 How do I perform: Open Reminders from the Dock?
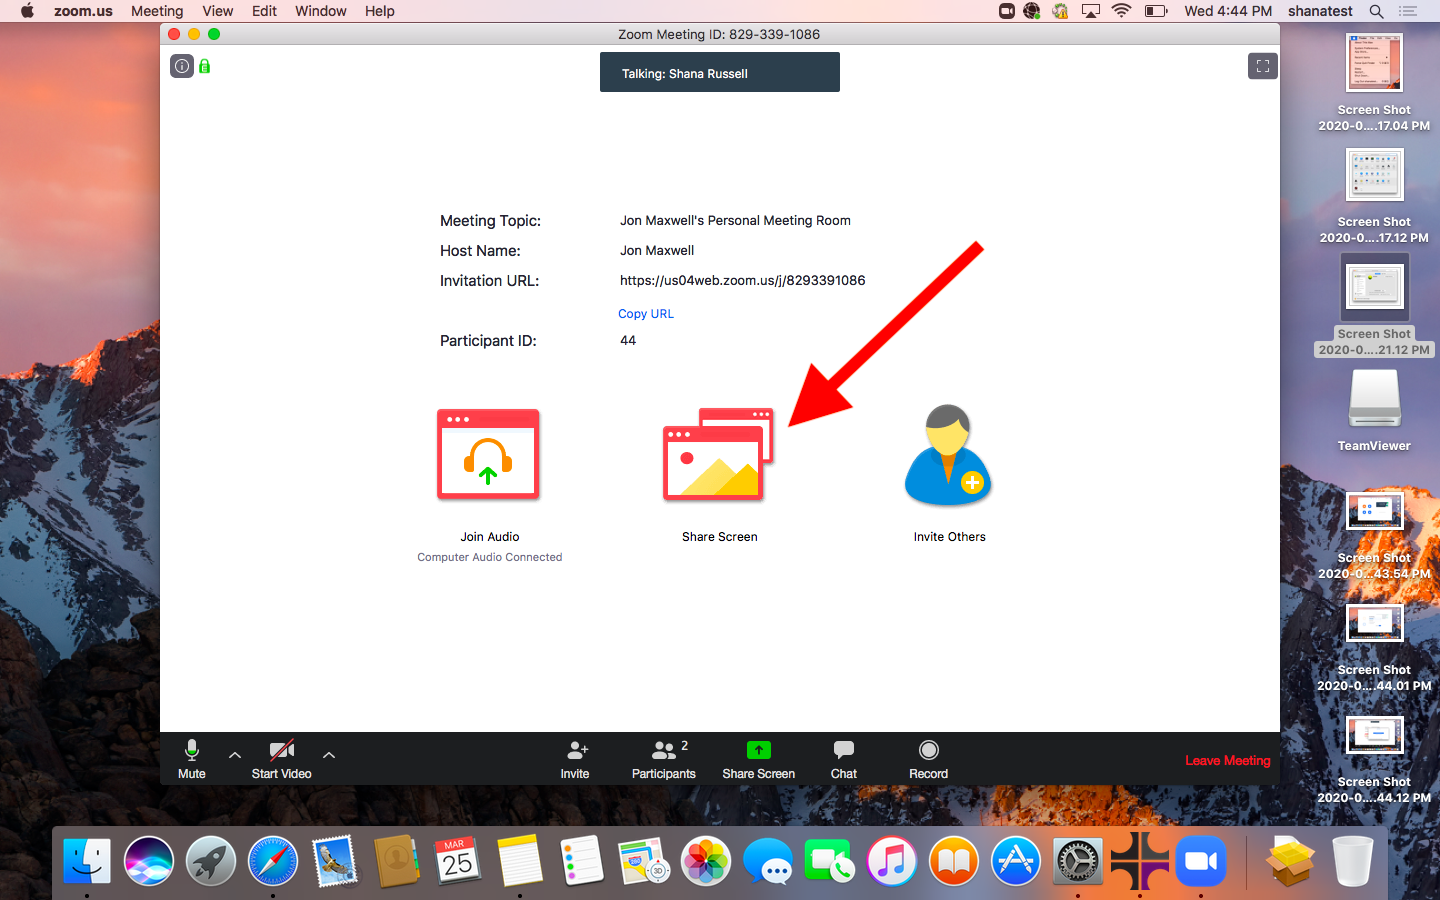(x=582, y=860)
